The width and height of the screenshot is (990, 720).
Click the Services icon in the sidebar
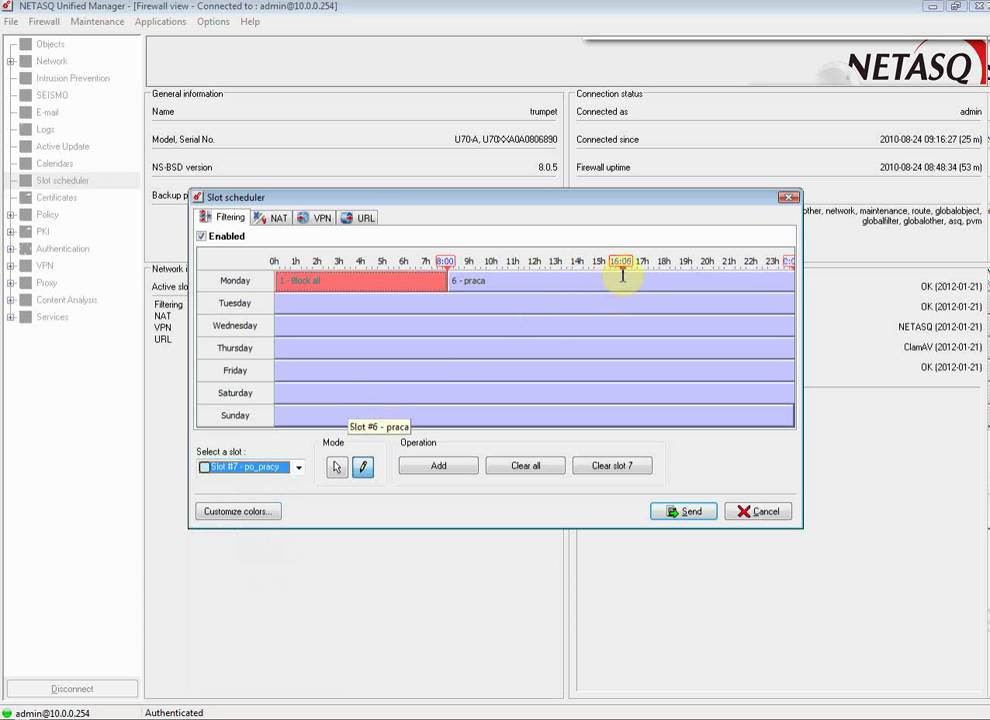point(25,317)
